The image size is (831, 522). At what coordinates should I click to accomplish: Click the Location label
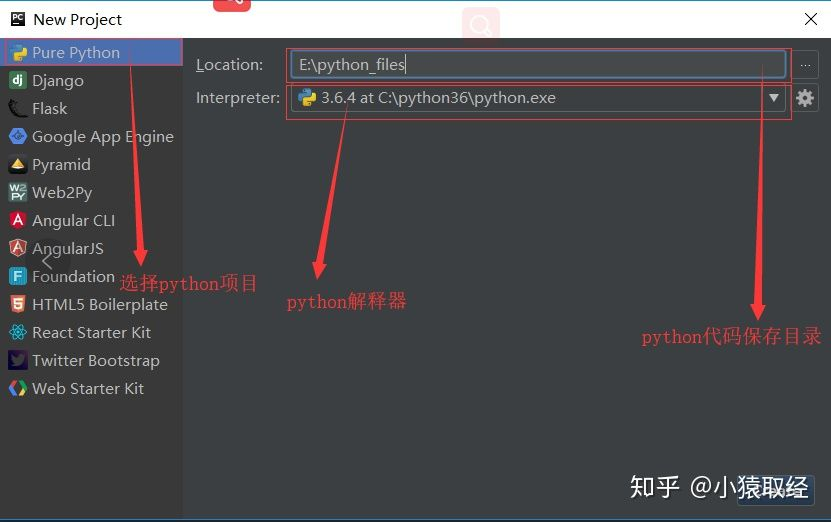[229, 65]
